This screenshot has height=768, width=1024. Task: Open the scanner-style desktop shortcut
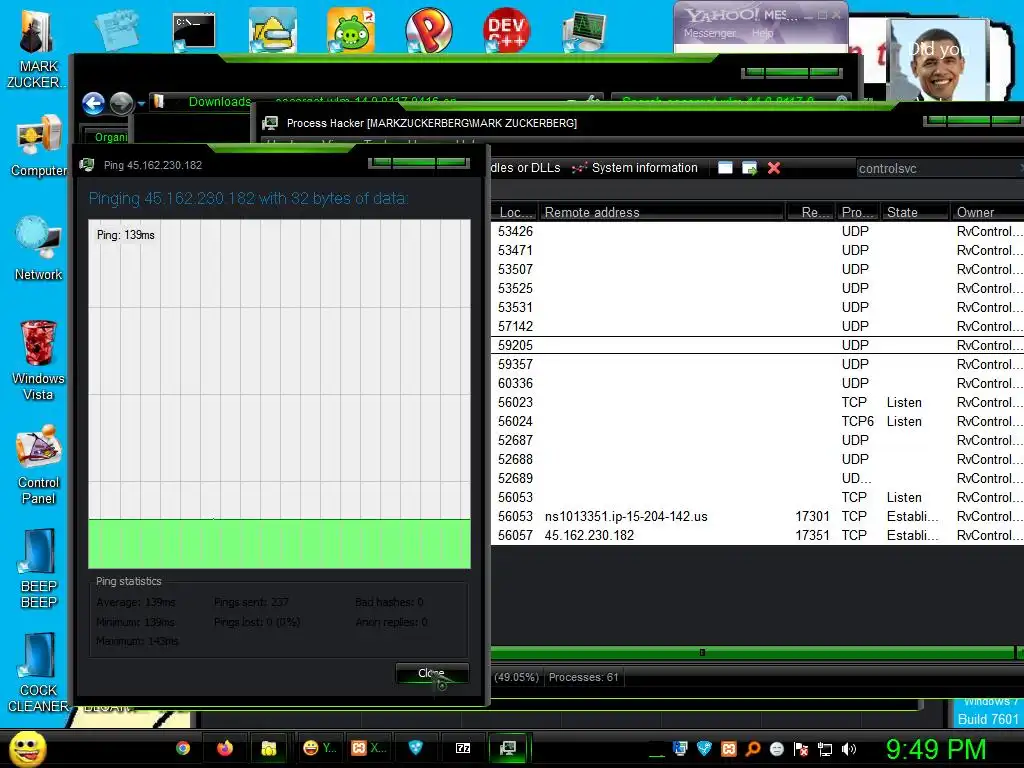click(273, 30)
